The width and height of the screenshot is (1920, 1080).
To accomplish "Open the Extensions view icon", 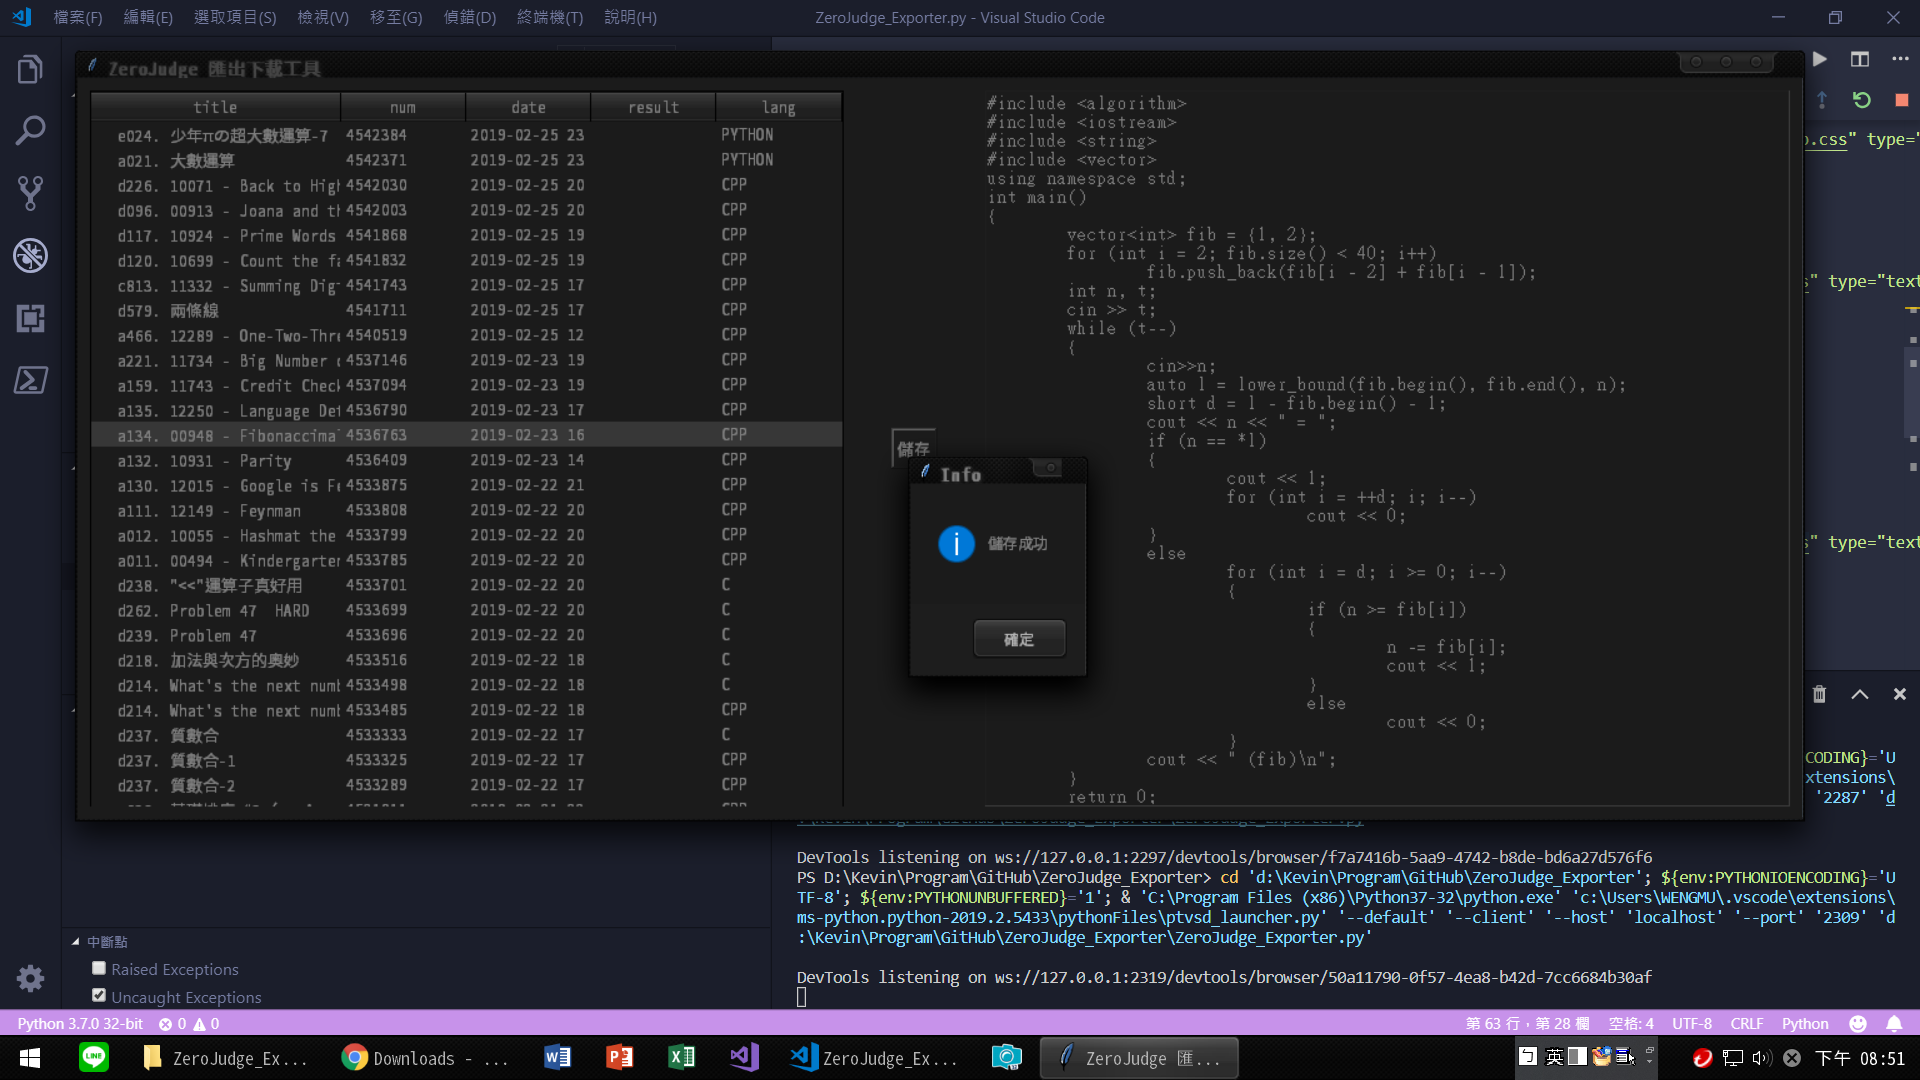I will tap(30, 318).
